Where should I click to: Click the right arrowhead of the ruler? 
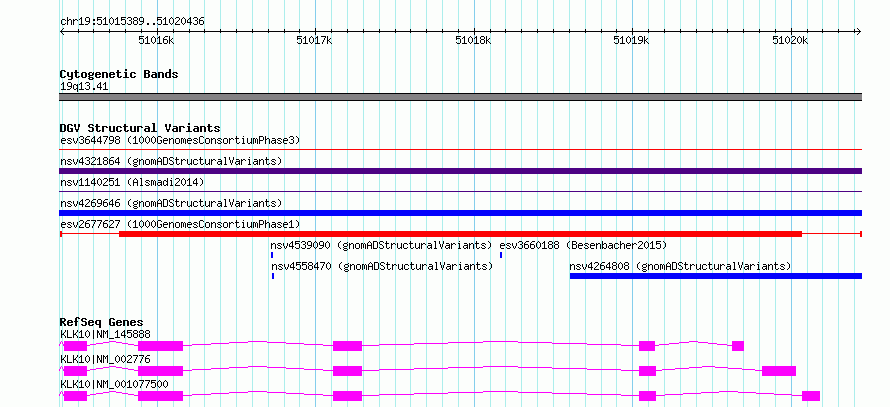[859, 32]
